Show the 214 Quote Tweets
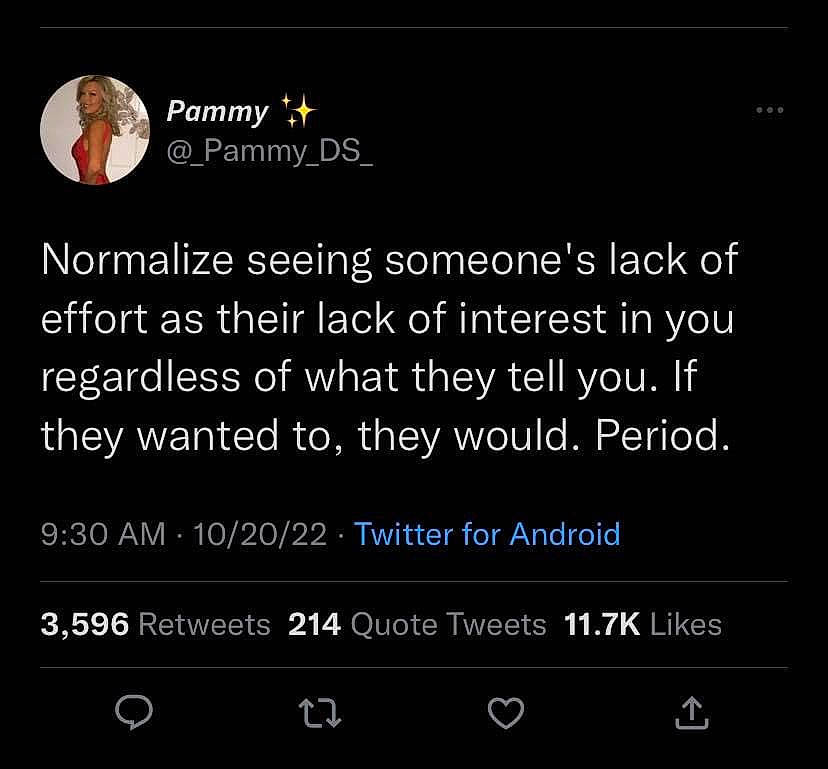The width and height of the screenshot is (828, 769). [417, 625]
